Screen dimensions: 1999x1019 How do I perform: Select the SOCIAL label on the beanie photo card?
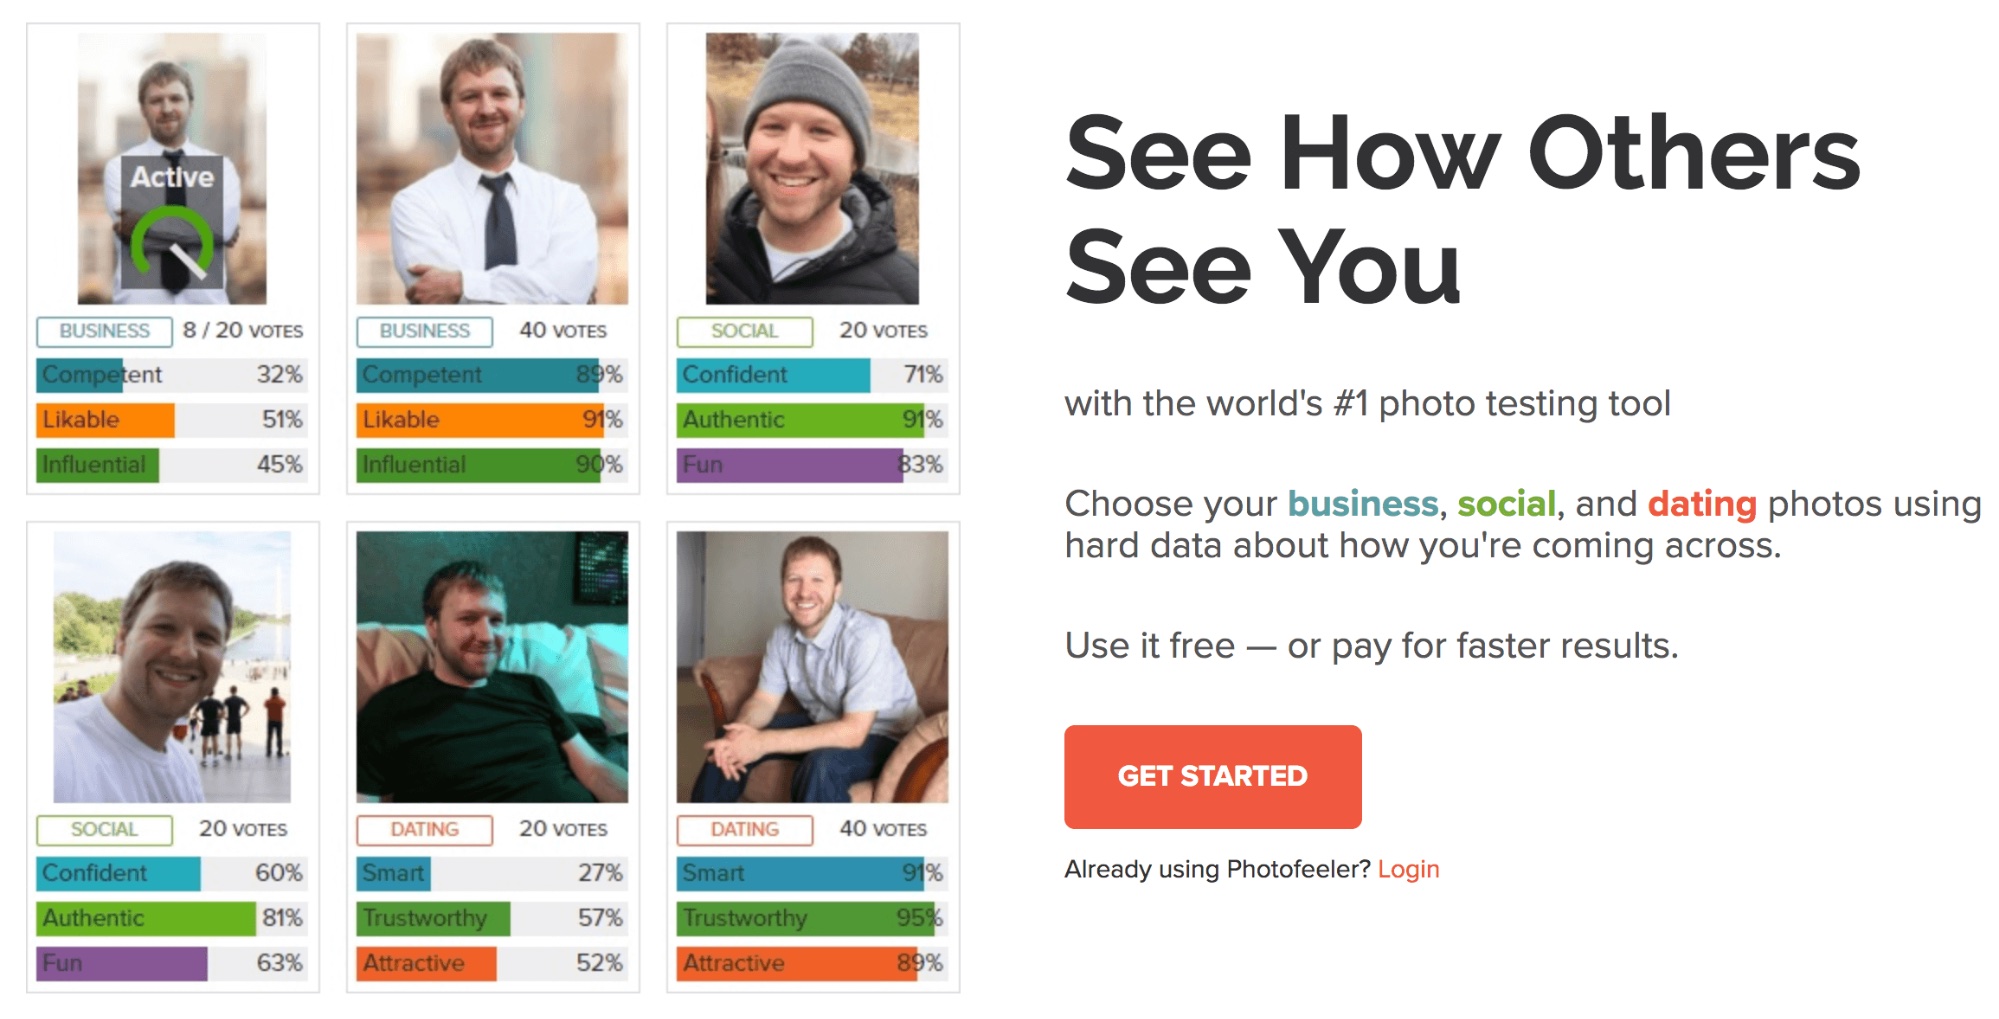[744, 331]
